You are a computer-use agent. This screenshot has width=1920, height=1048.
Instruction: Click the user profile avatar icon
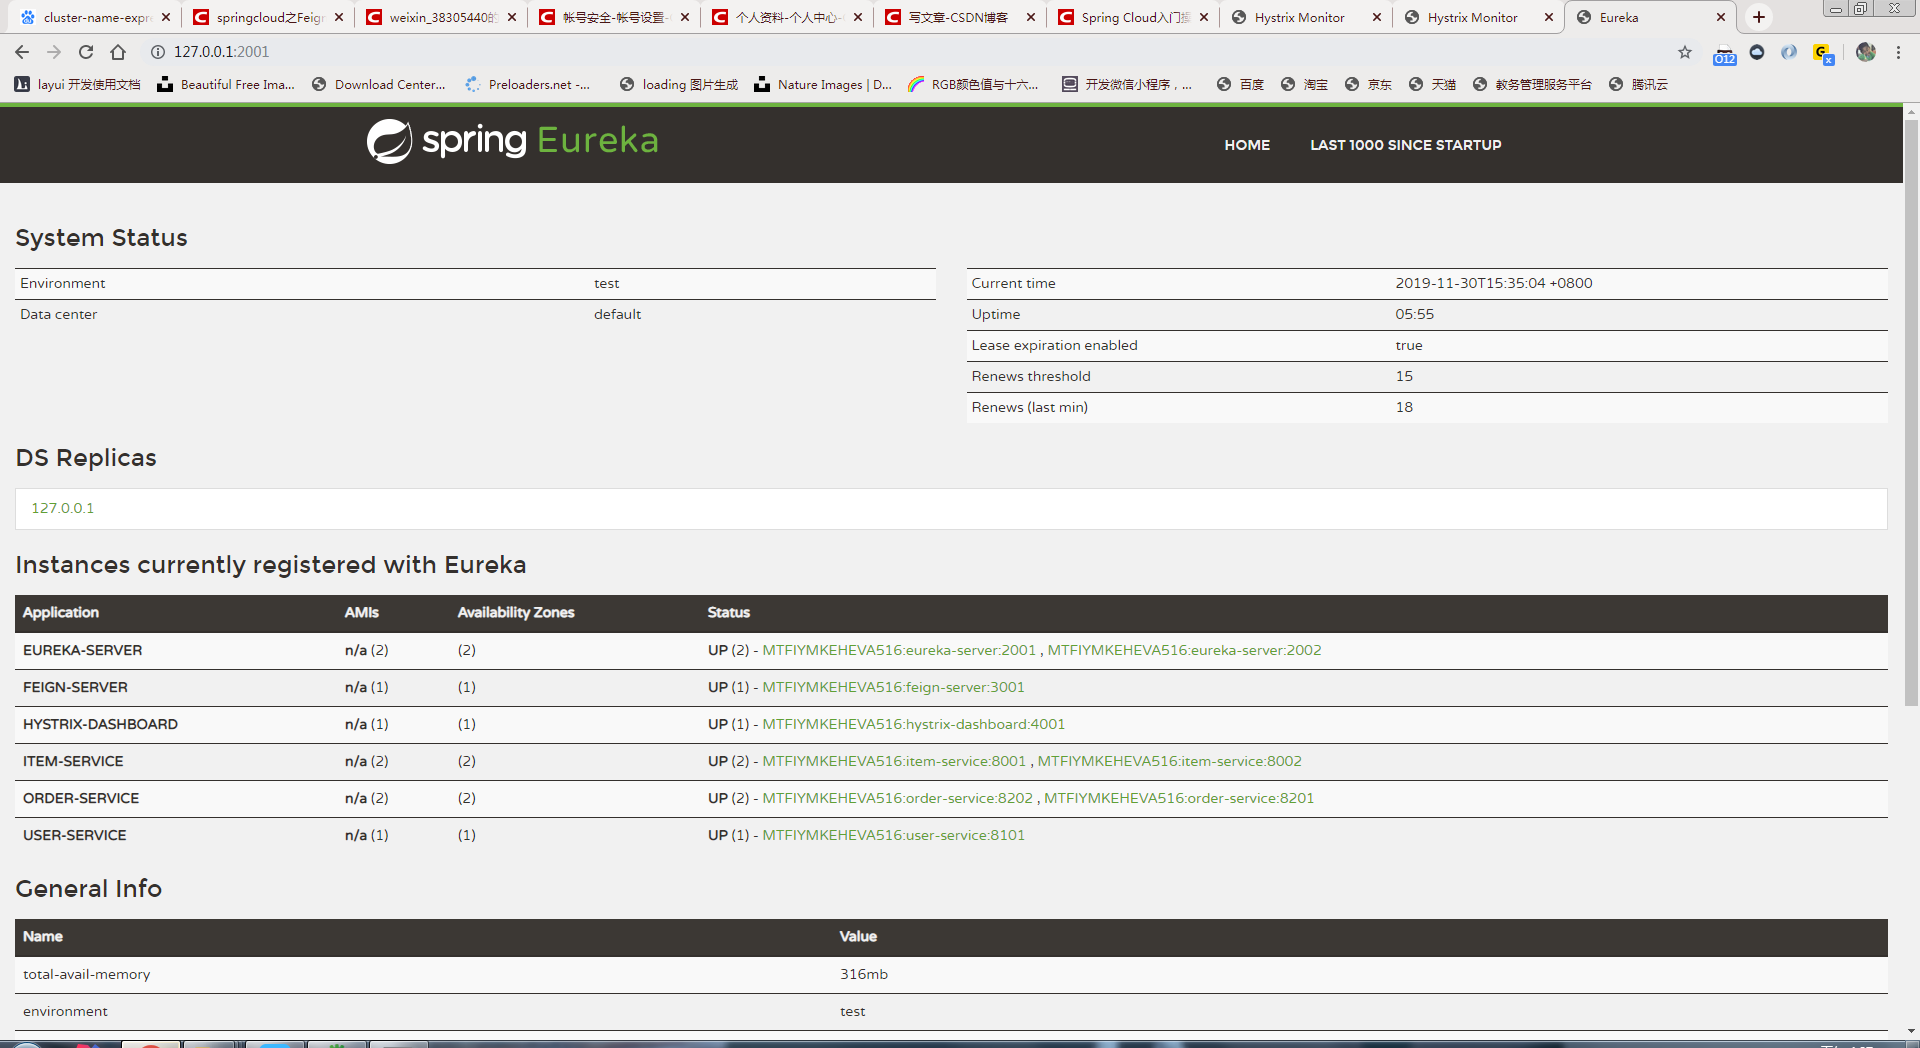pyautogui.click(x=1866, y=52)
